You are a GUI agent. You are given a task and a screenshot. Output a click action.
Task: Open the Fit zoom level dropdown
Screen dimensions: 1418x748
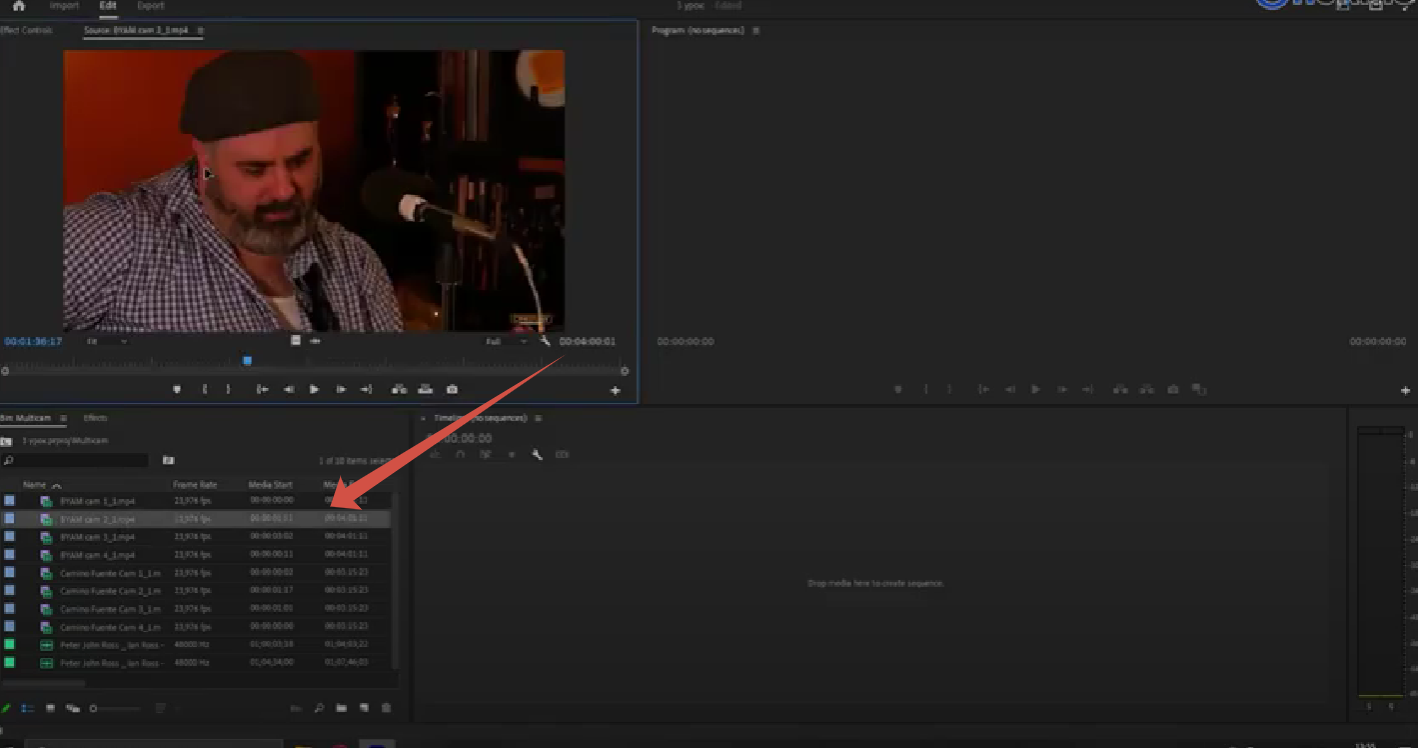coord(107,341)
